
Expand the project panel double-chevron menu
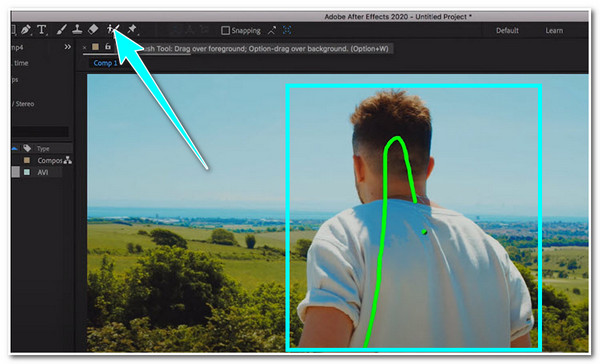click(68, 47)
